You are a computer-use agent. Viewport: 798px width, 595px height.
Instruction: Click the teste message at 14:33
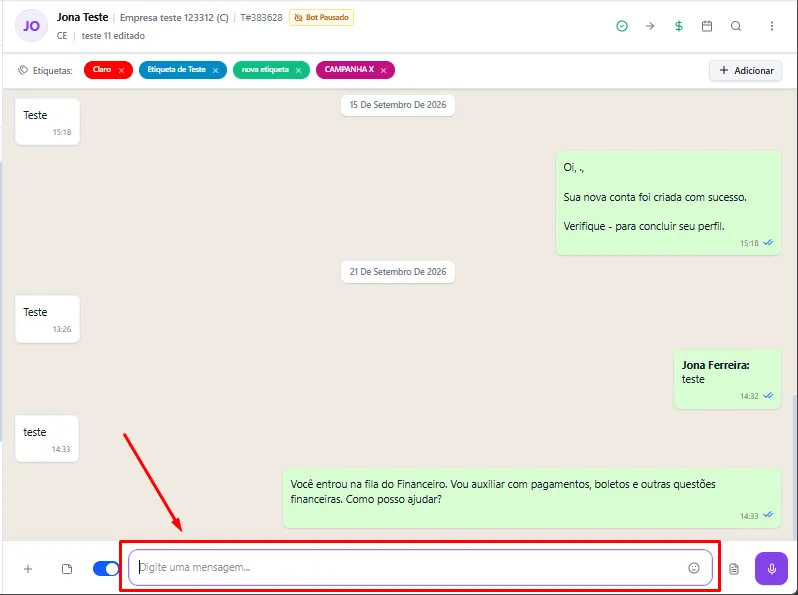pos(47,438)
